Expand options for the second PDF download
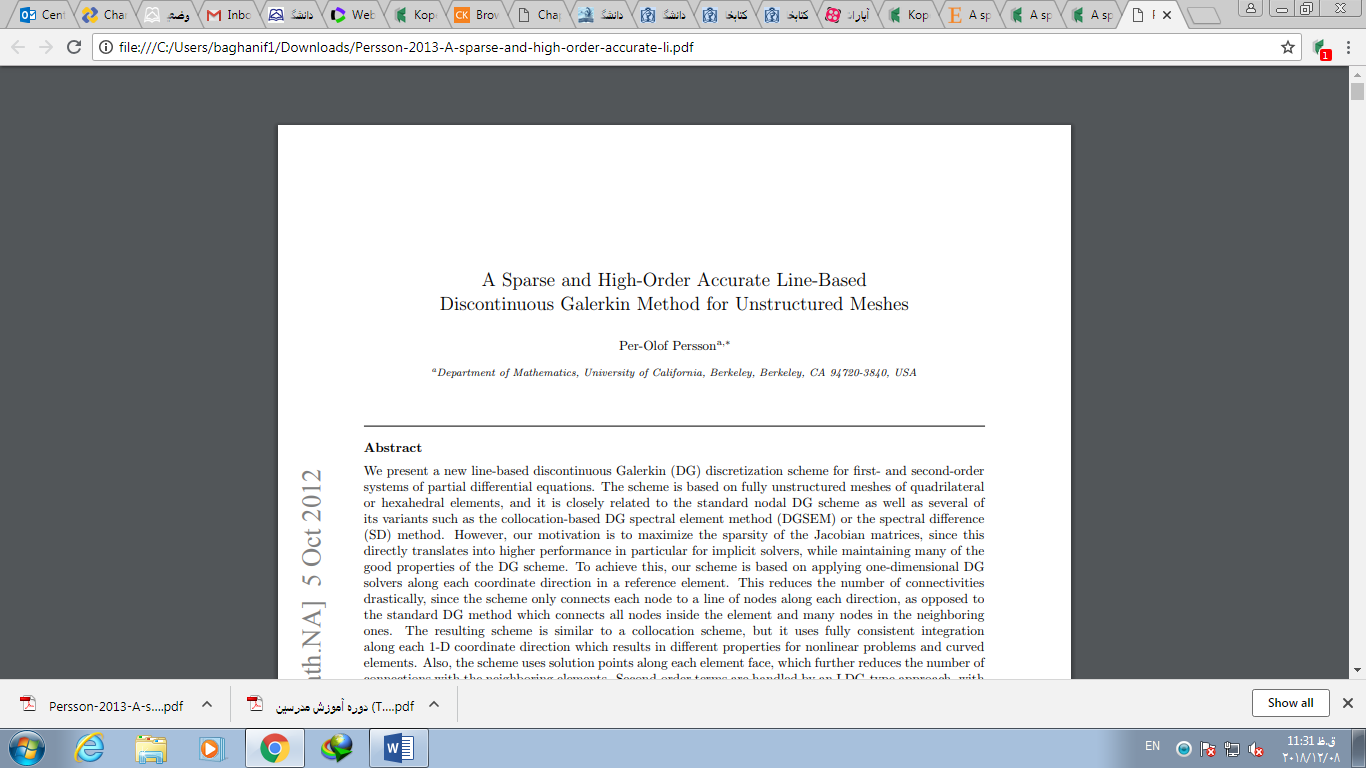 point(434,704)
